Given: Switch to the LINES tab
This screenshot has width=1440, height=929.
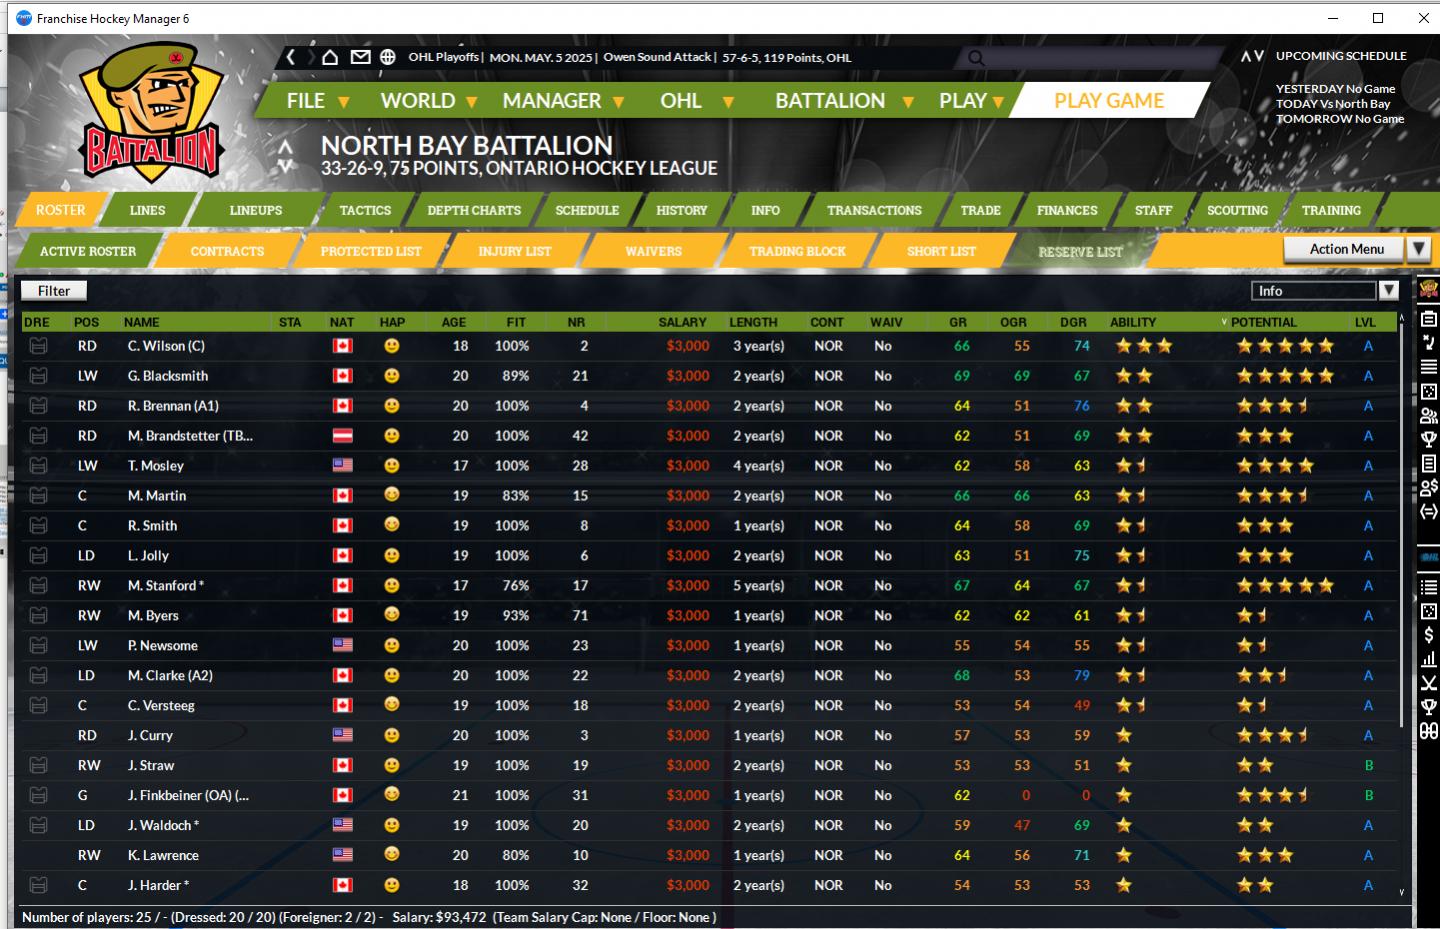Looking at the screenshot, I should click(x=147, y=210).
